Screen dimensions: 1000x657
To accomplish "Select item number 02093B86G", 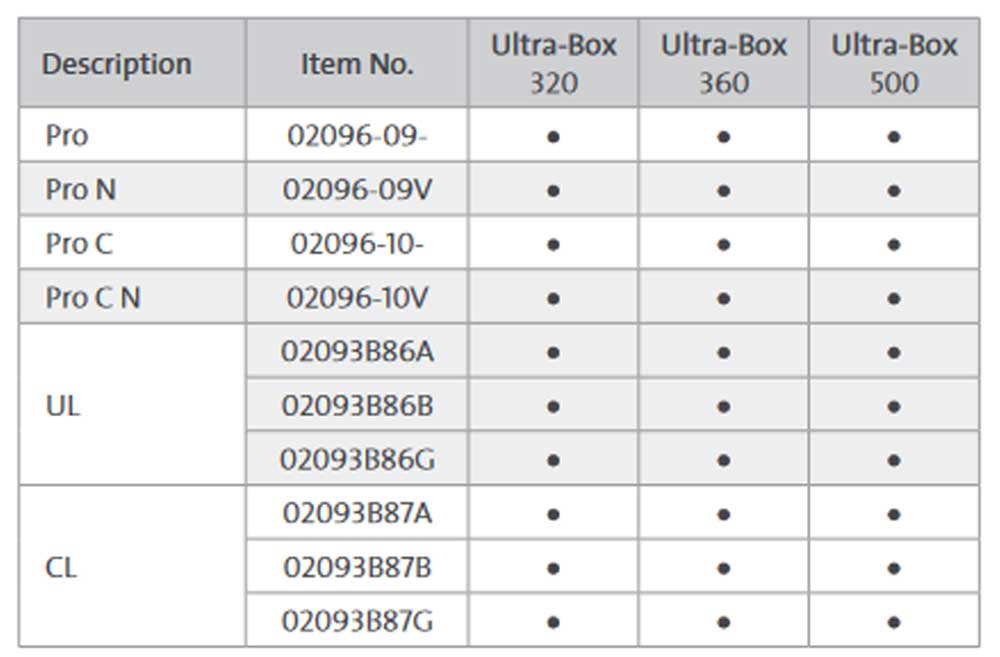I will [x=357, y=460].
